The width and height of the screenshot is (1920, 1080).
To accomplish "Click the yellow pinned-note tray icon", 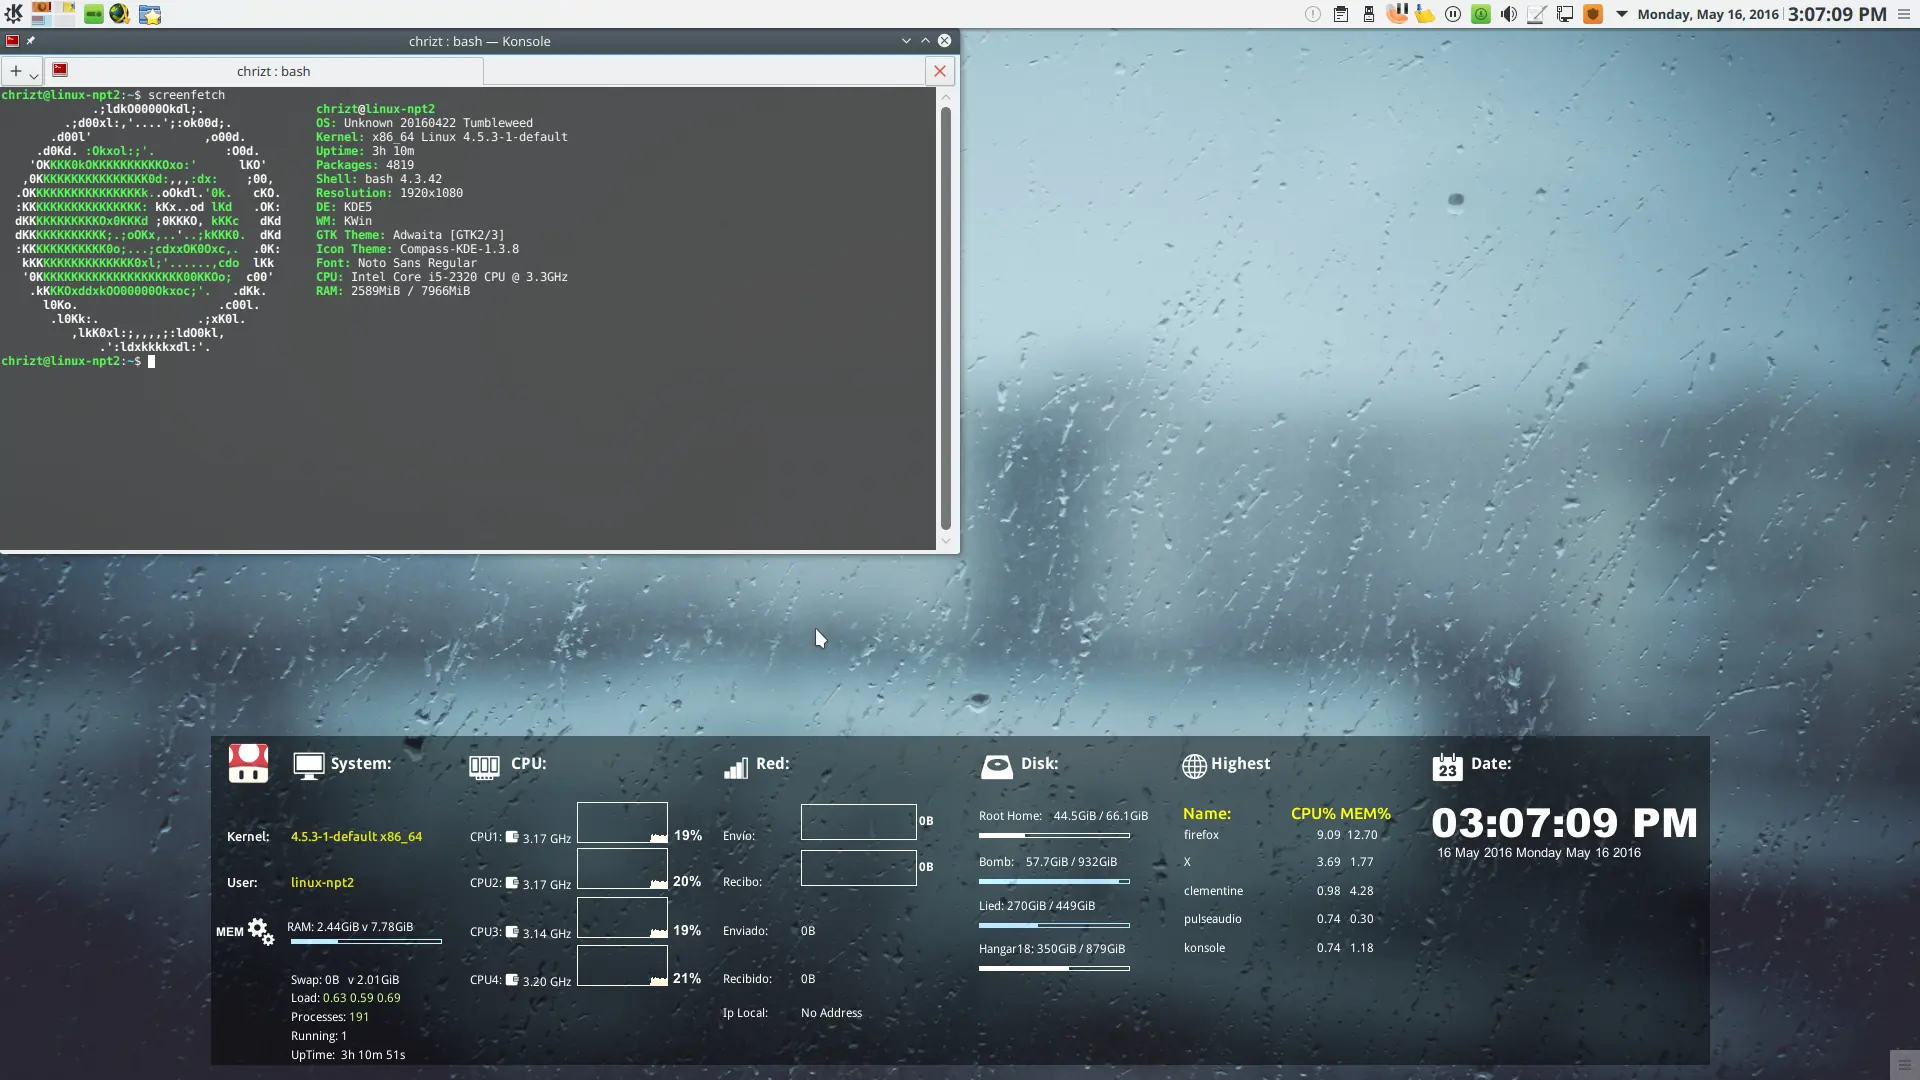I will click(x=1425, y=14).
